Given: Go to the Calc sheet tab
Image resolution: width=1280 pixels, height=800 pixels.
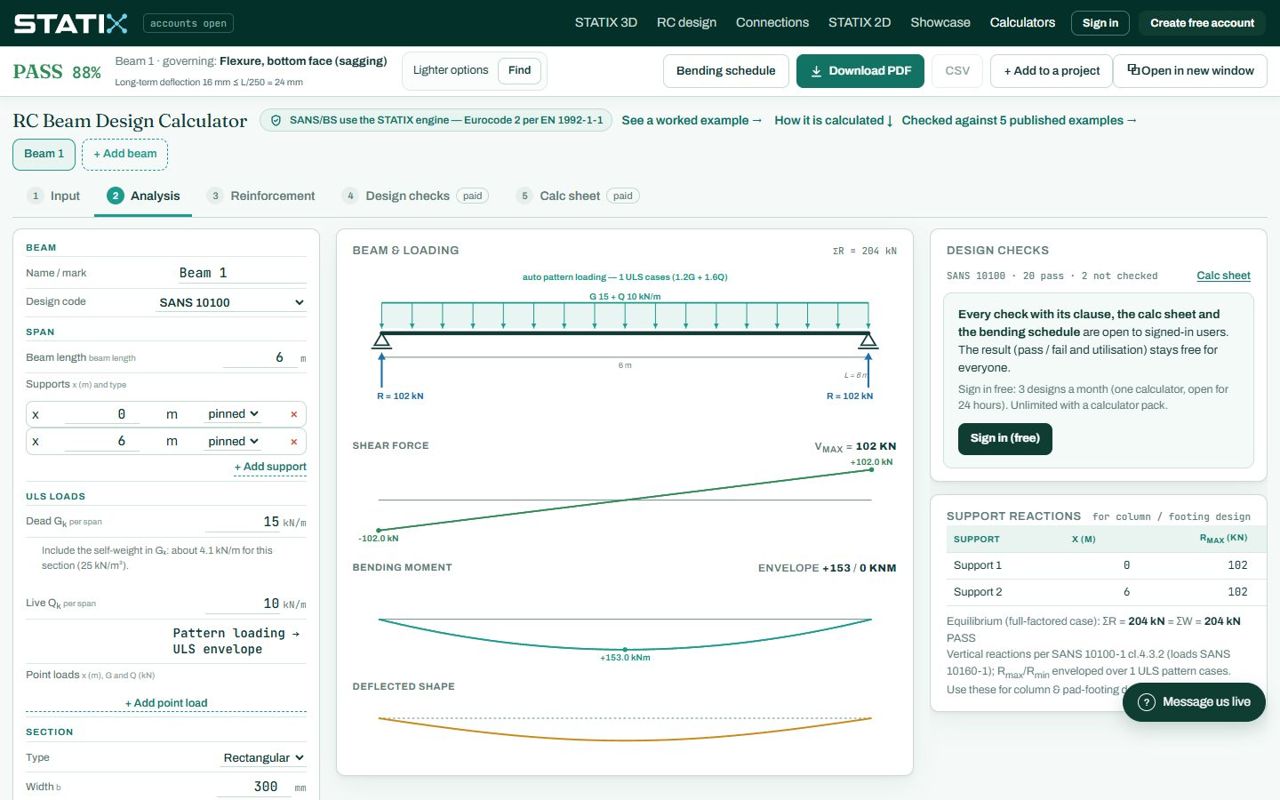Looking at the screenshot, I should click(x=578, y=196).
